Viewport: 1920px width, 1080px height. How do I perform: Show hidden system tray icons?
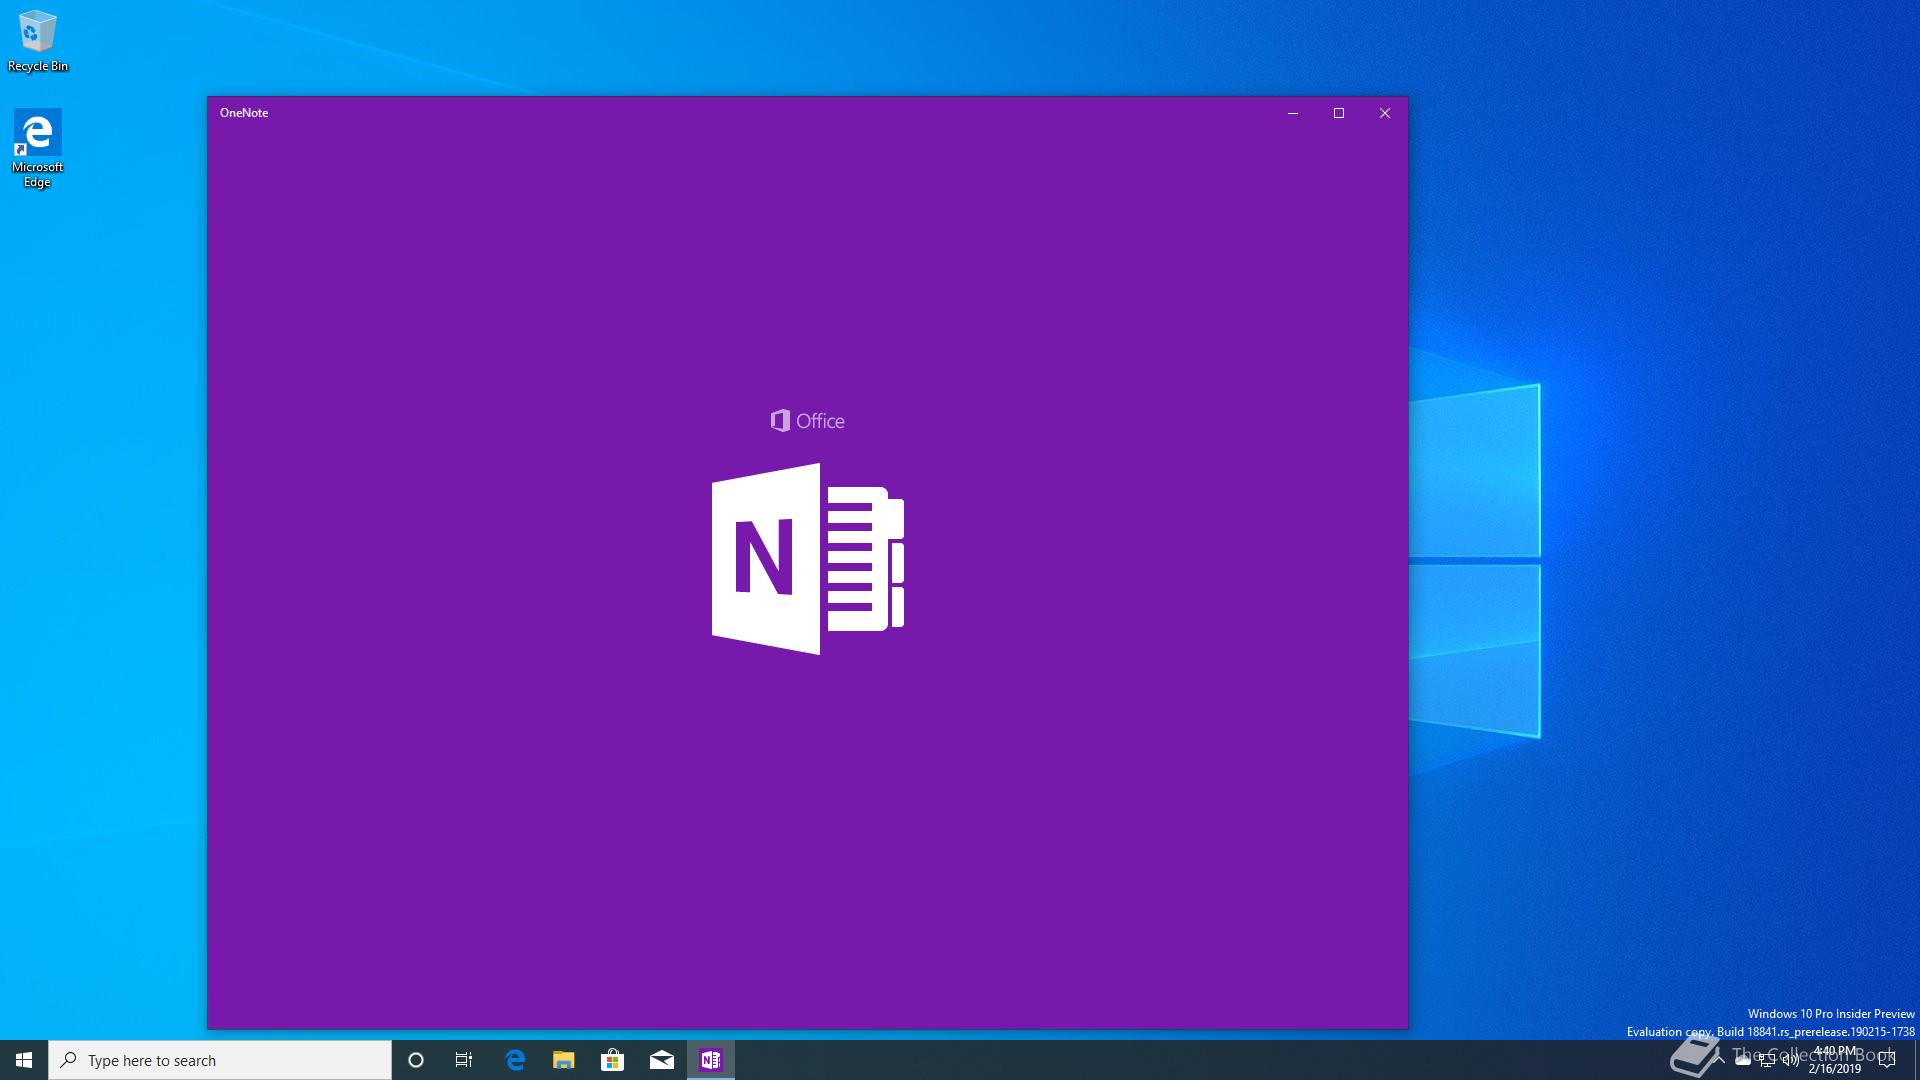click(1719, 1060)
